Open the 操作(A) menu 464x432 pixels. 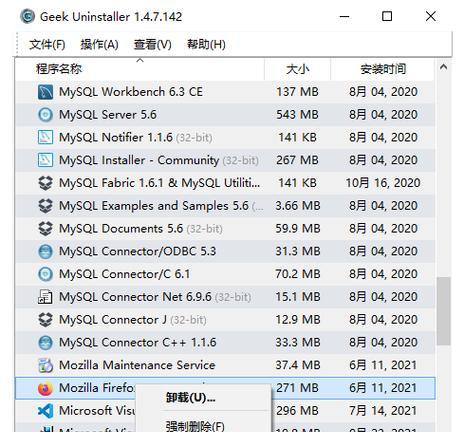100,44
